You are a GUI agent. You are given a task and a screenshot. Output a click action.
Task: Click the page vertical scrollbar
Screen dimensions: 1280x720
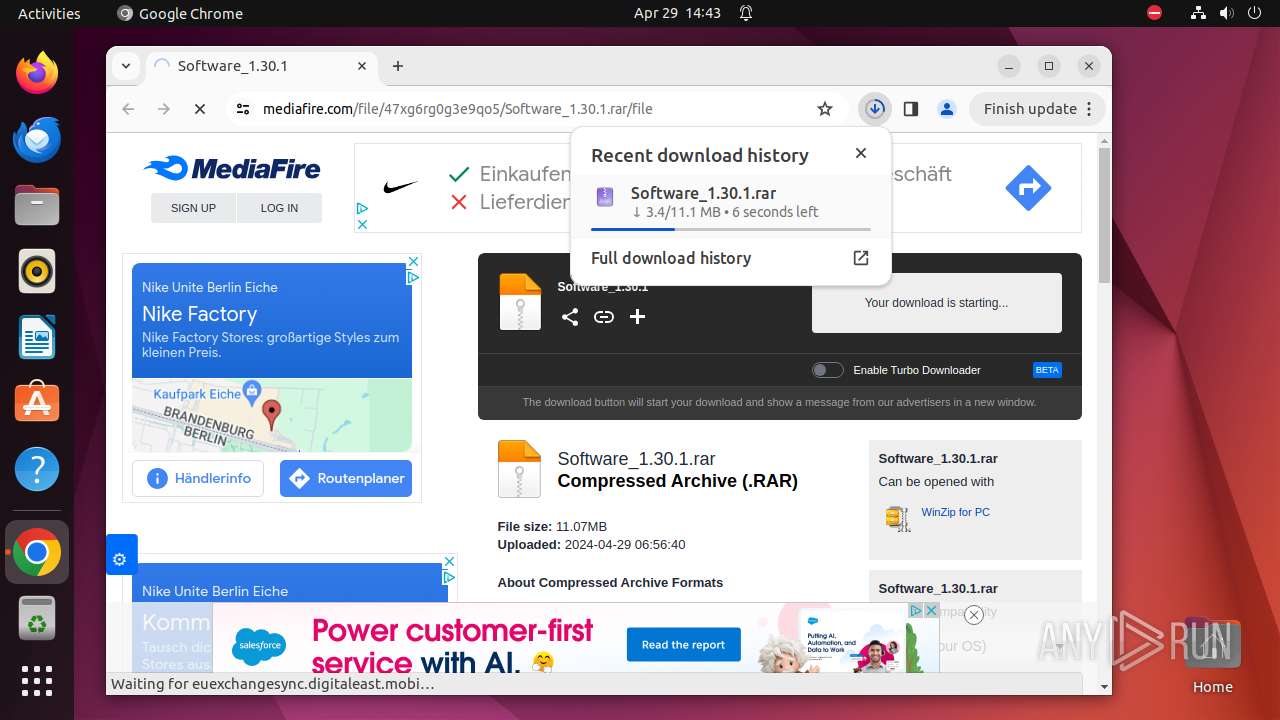click(x=1104, y=216)
